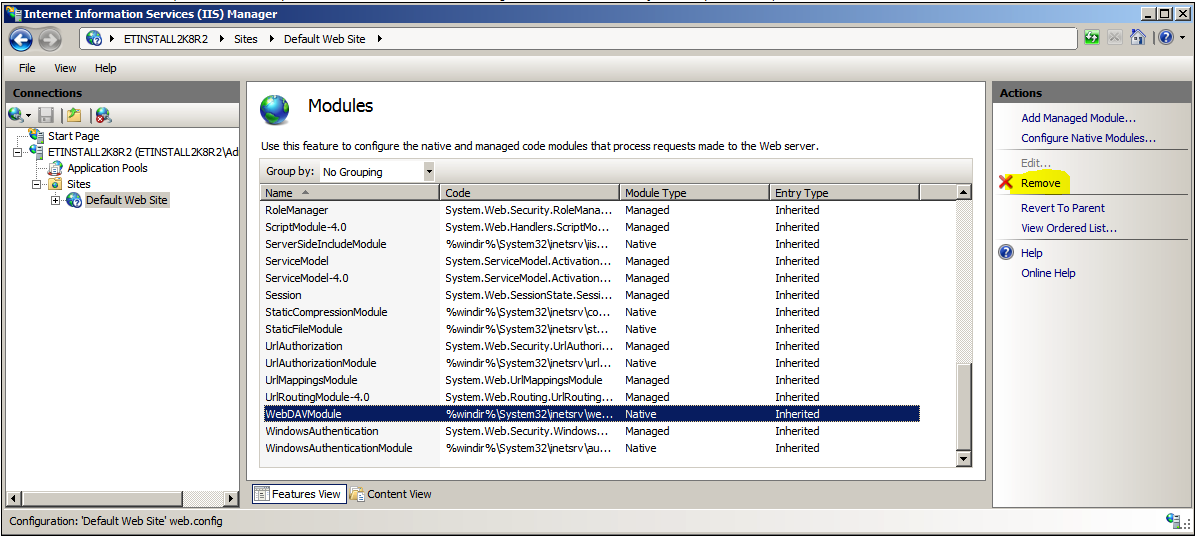1197x538 pixels.
Task: Switch to the Content View tab
Action: [x=391, y=494]
